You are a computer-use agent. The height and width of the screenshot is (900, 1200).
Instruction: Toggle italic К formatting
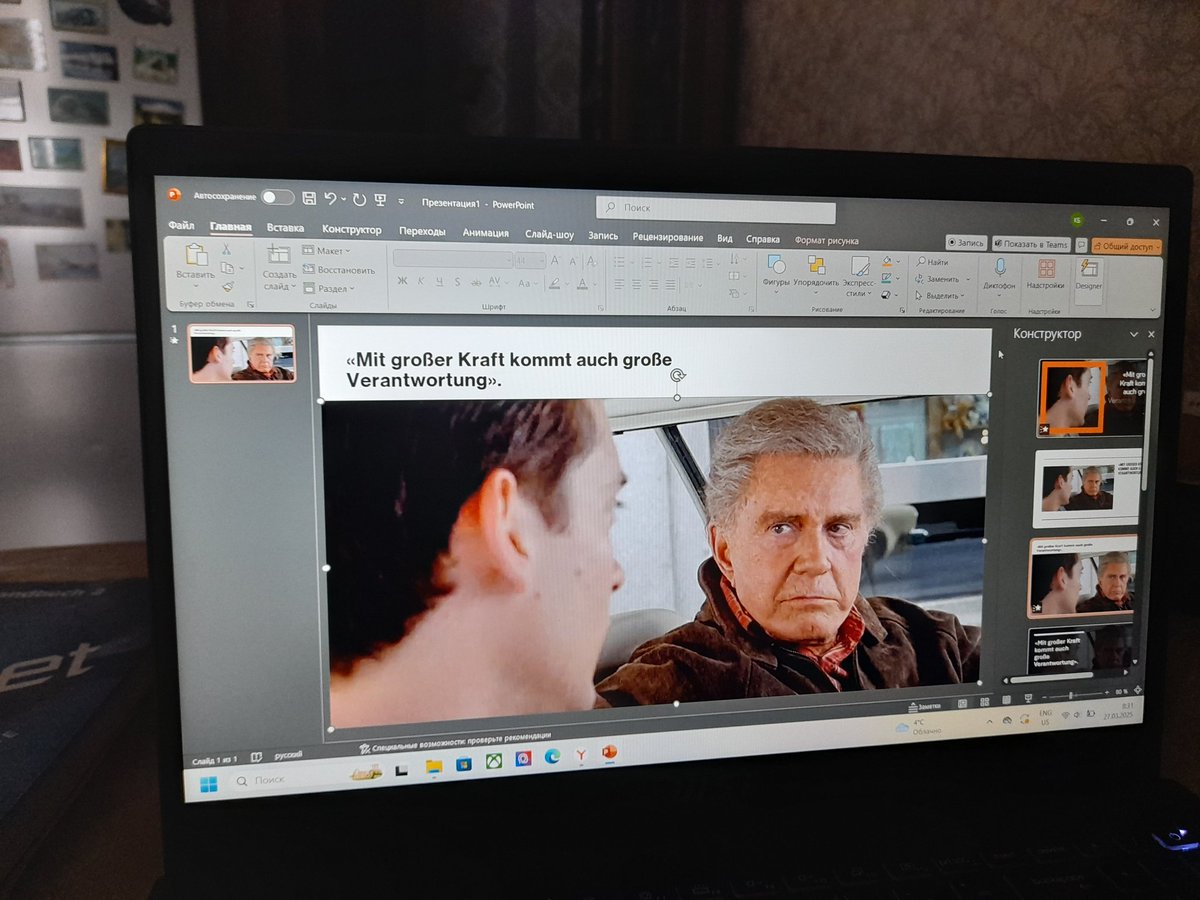click(x=422, y=282)
